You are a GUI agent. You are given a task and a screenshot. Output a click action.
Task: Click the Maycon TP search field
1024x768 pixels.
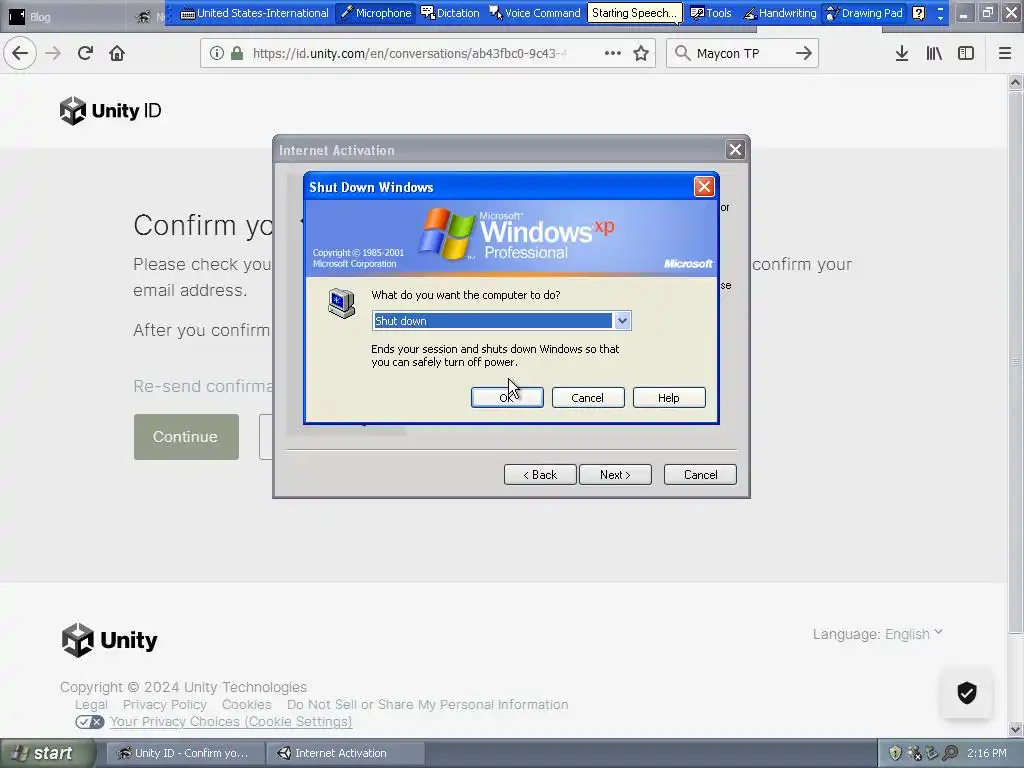(741, 53)
